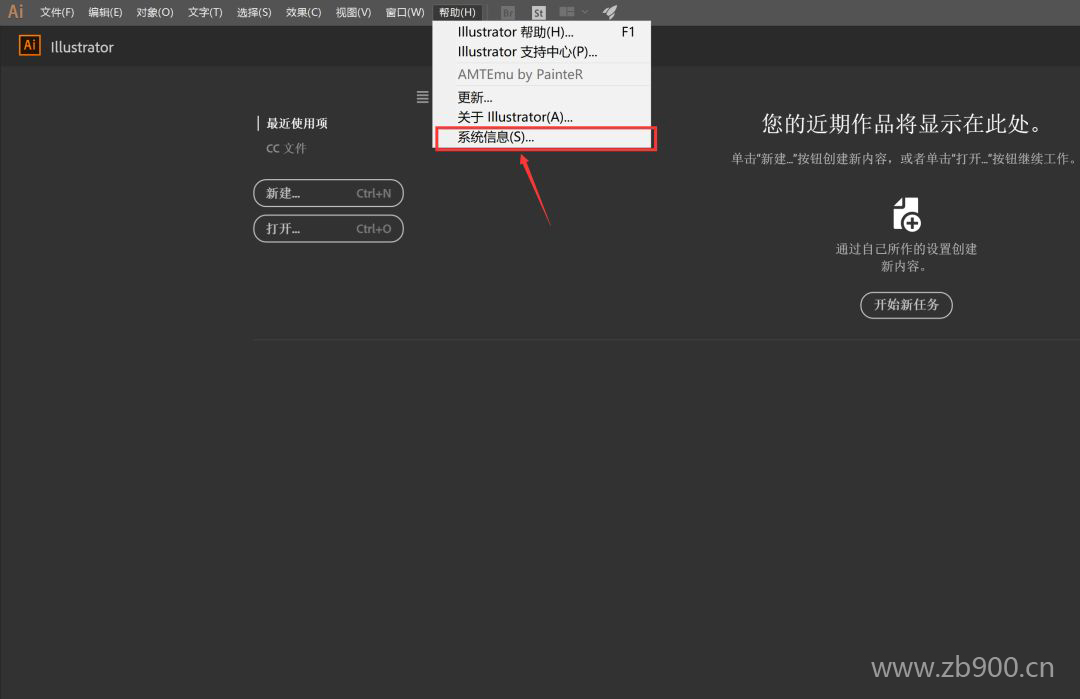Open Adobe Stock via the St icon
Image resolution: width=1080 pixels, height=699 pixels.
(x=539, y=12)
